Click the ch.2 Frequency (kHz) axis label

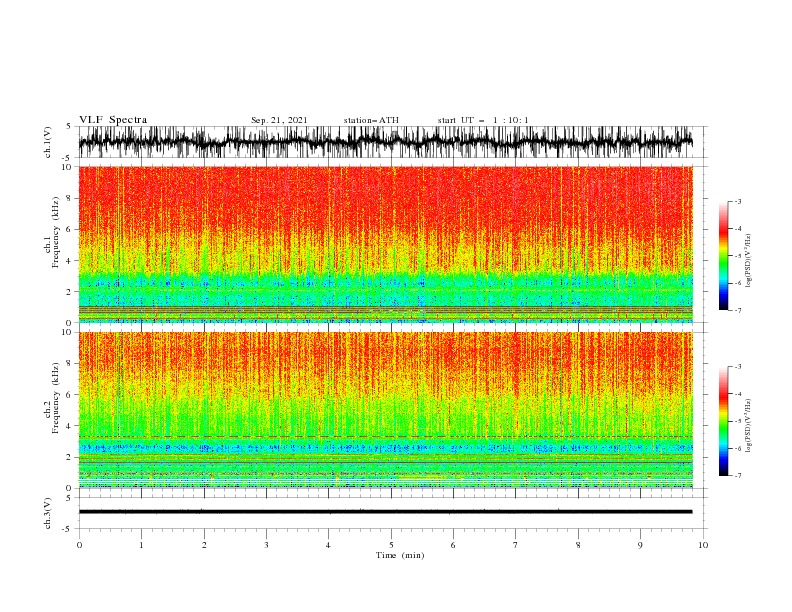coord(52,410)
